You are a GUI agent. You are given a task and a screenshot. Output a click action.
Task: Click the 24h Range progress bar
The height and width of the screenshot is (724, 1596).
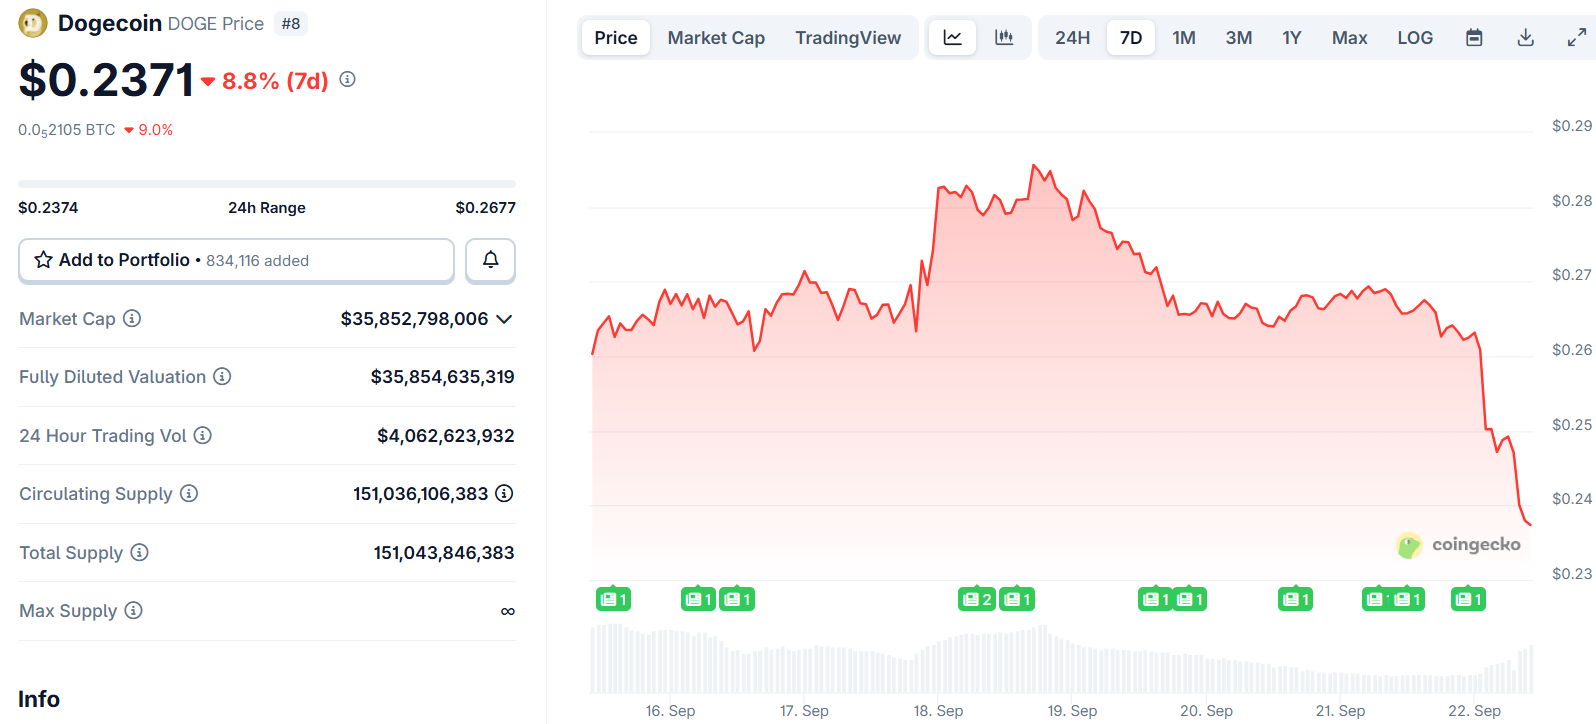[267, 184]
